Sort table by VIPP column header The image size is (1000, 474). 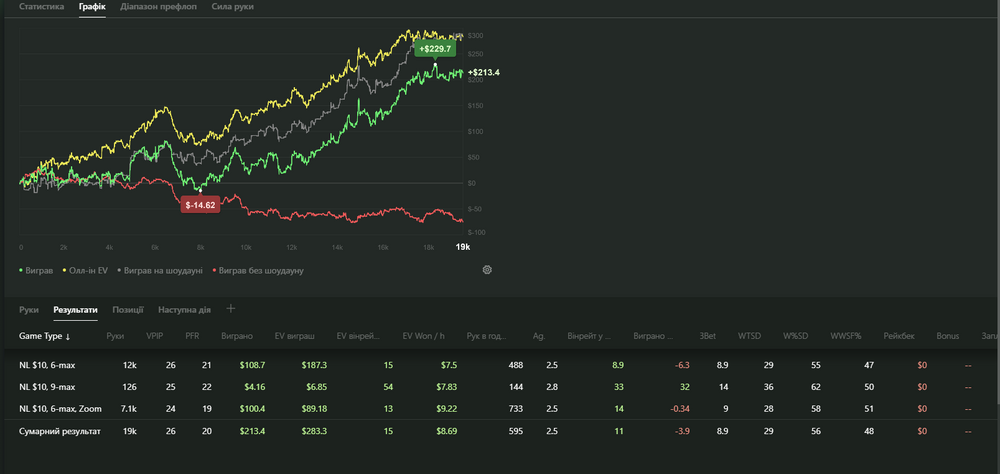[x=154, y=337]
